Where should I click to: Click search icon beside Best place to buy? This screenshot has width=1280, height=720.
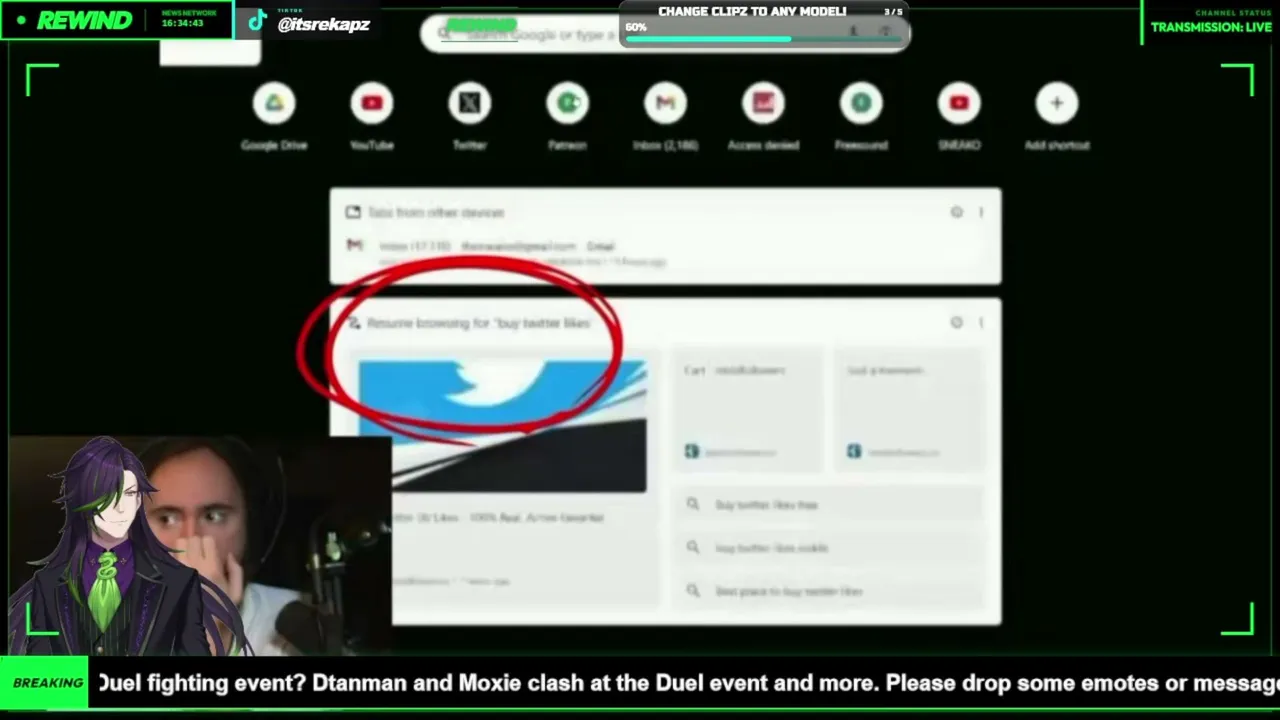(692, 591)
